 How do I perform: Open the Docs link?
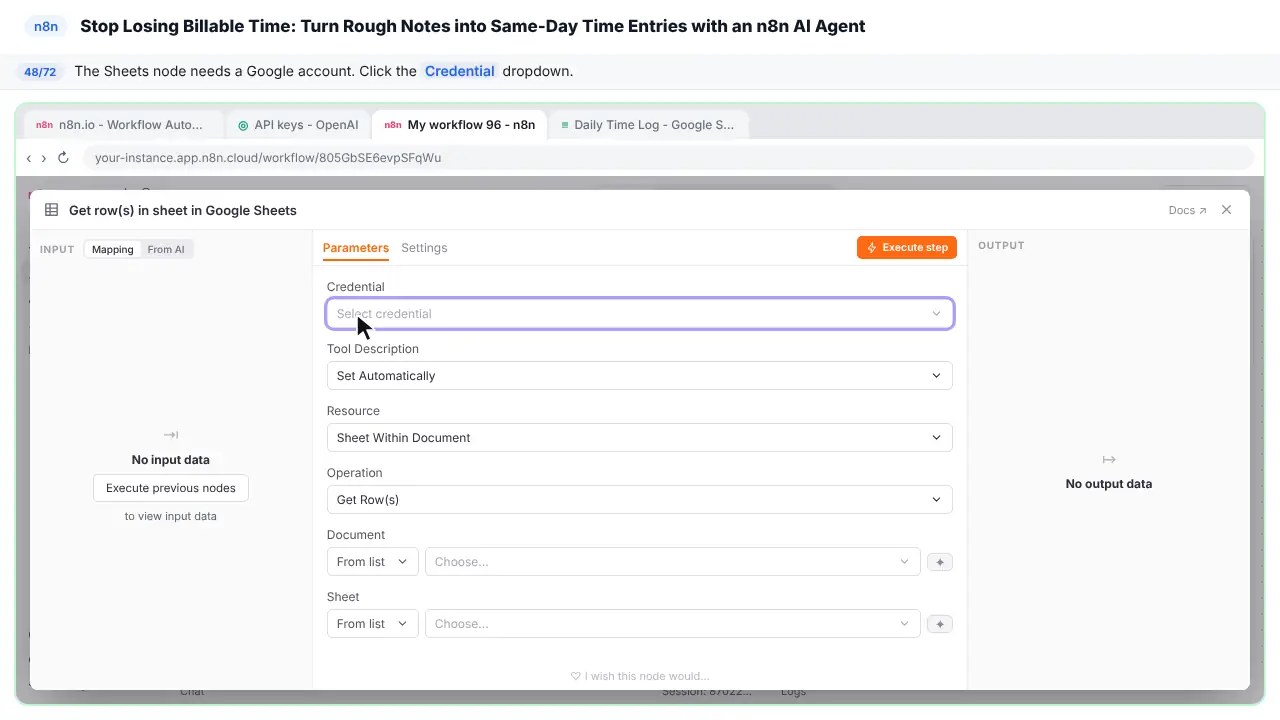point(1187,210)
